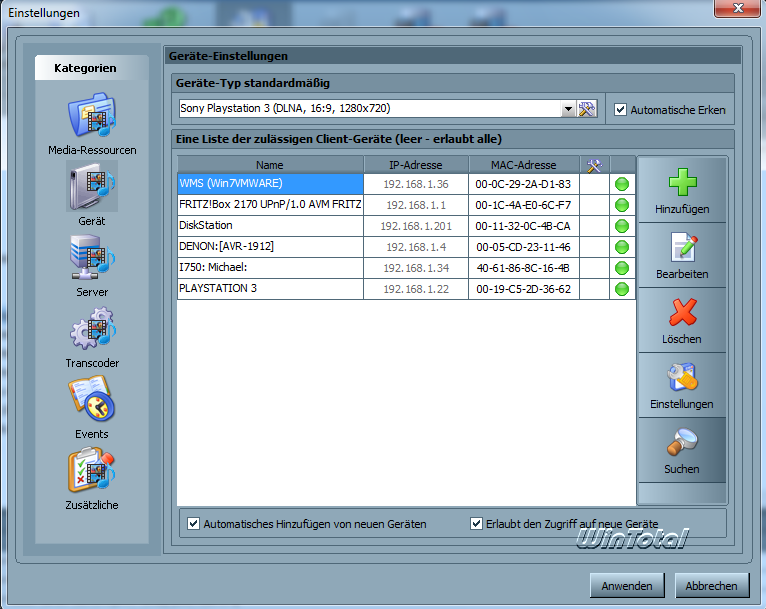The image size is (766, 609).
Task: Open the Events category
Action: [92, 407]
